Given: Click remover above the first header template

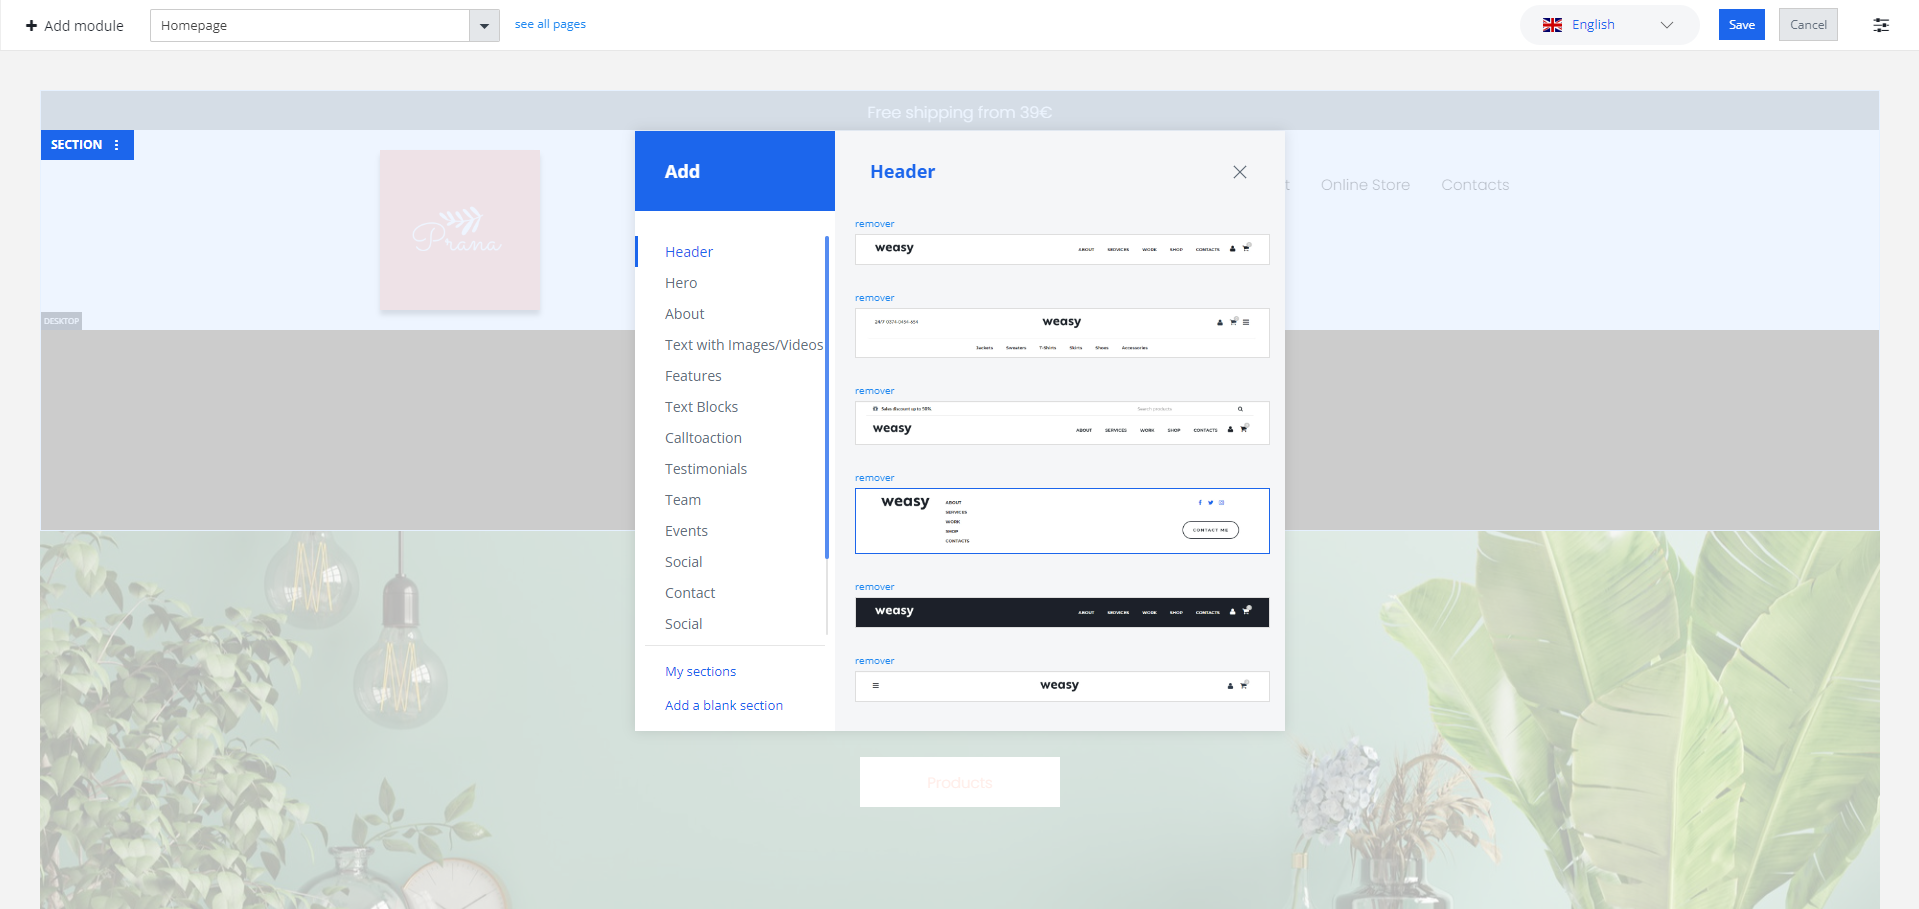Looking at the screenshot, I should tap(875, 224).
